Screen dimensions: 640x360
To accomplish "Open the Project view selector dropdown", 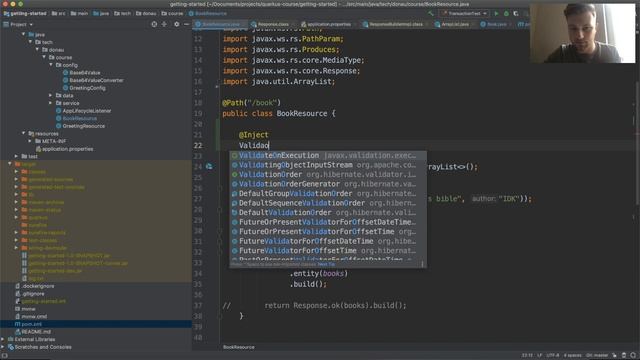I will [x=18, y=24].
